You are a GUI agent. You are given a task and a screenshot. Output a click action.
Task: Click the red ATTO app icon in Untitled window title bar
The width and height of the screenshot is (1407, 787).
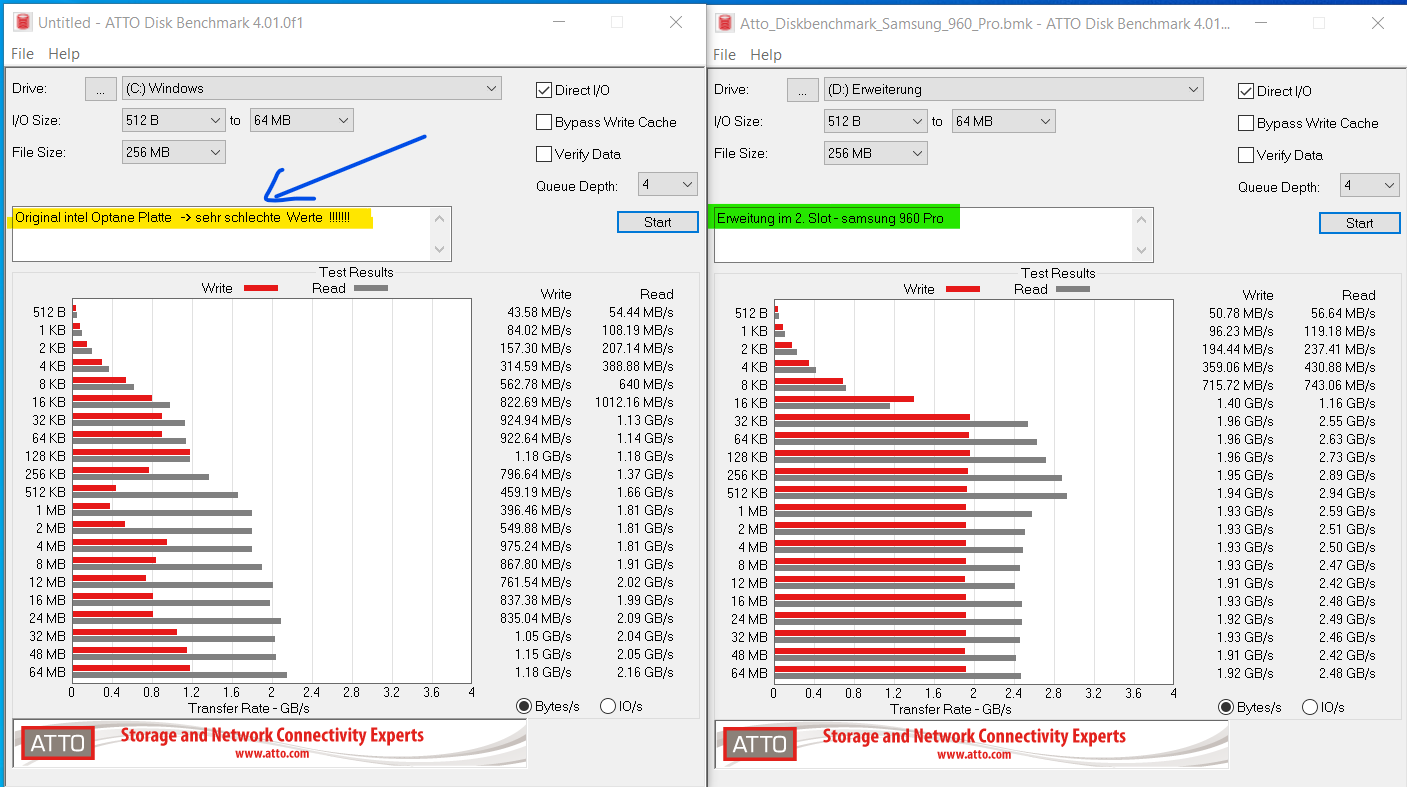tap(21, 22)
